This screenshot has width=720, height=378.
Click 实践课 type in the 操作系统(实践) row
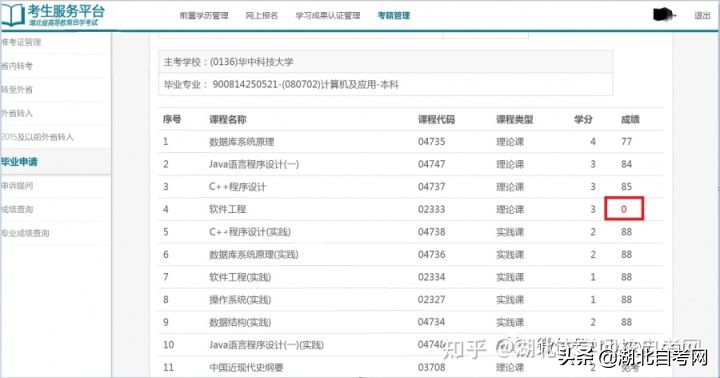click(x=510, y=299)
